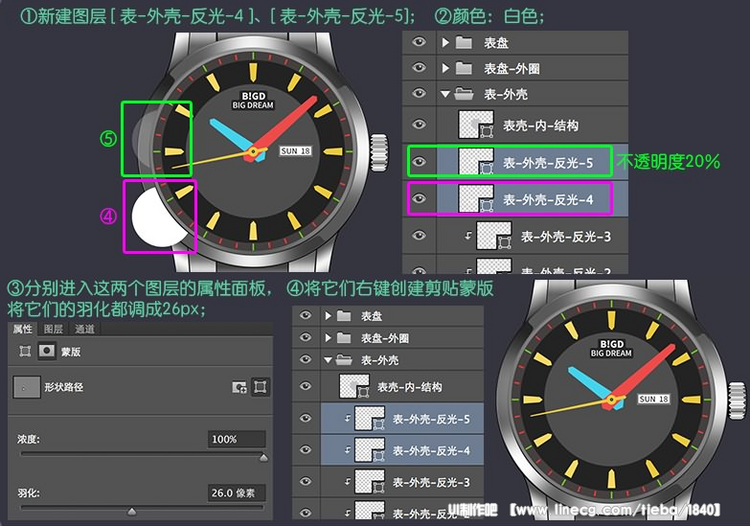
Task: Click the add pixel mask icon in 形状路径 row
Action: tap(239, 387)
